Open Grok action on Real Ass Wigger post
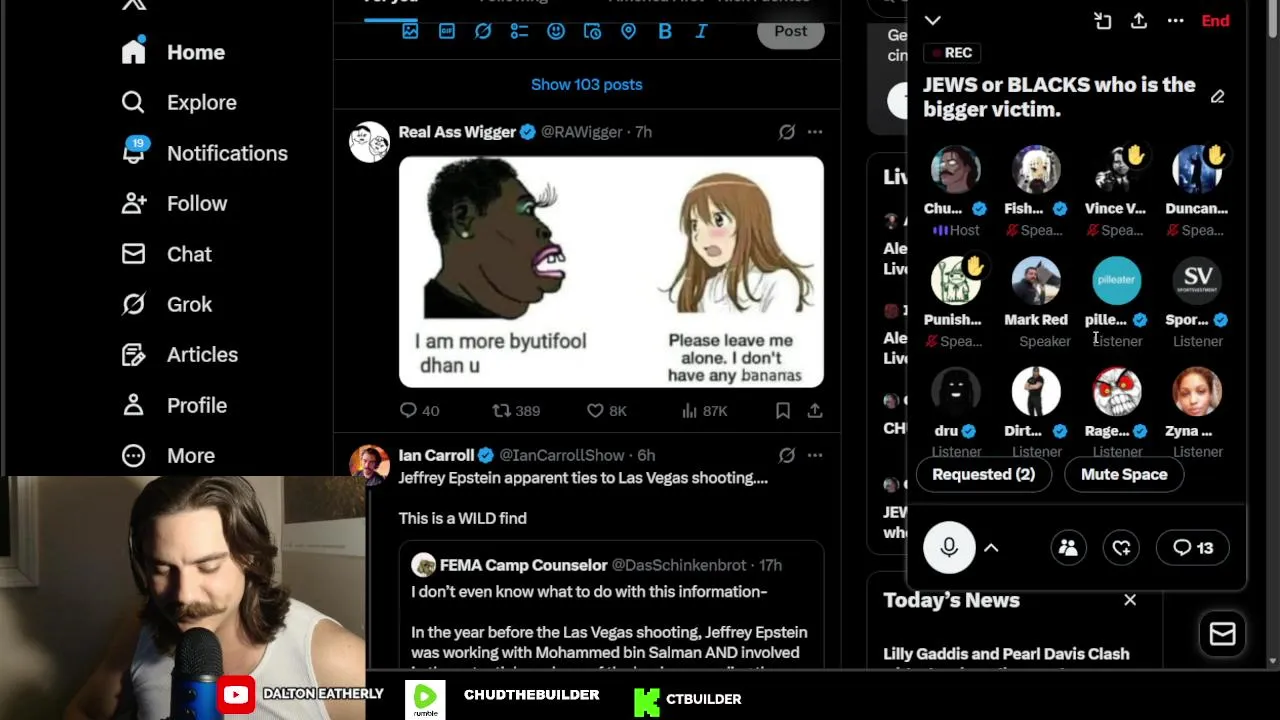This screenshot has width=1280, height=720. click(787, 132)
